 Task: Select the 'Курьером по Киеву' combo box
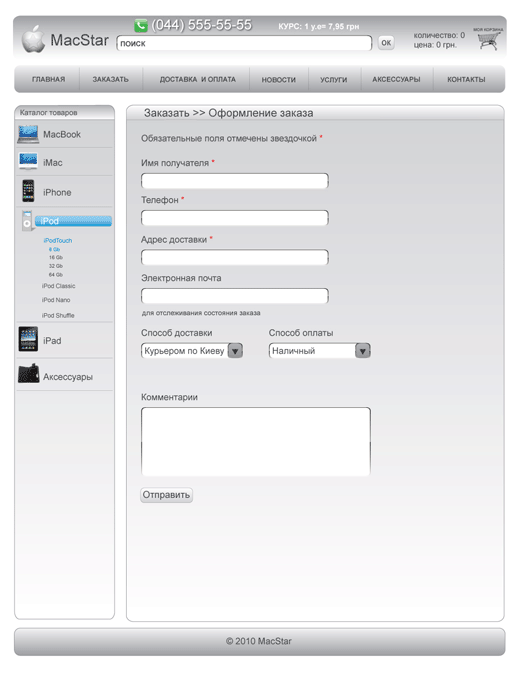[192, 351]
